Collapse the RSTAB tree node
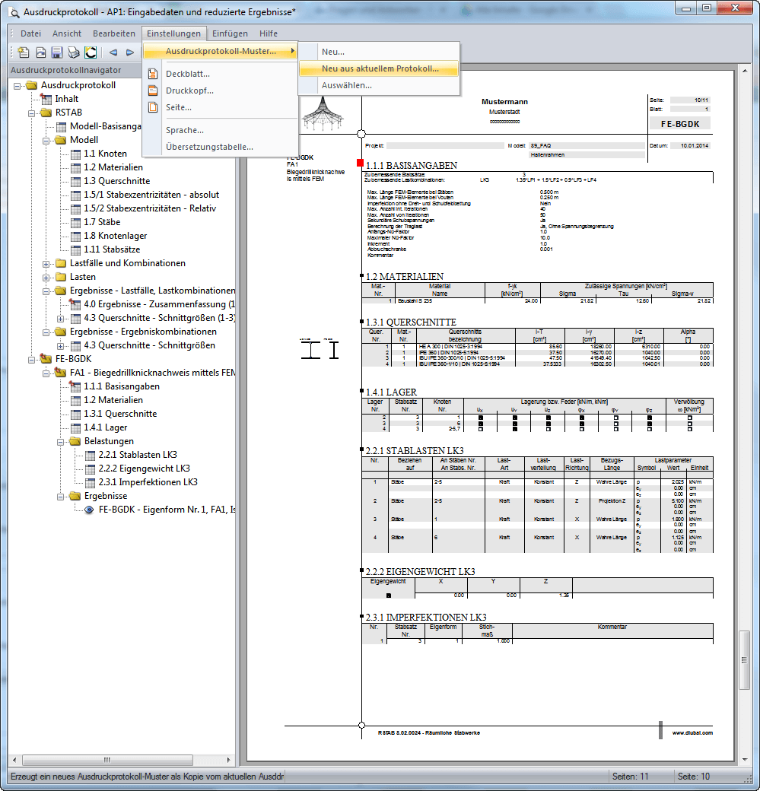The image size is (760, 791). (32, 113)
